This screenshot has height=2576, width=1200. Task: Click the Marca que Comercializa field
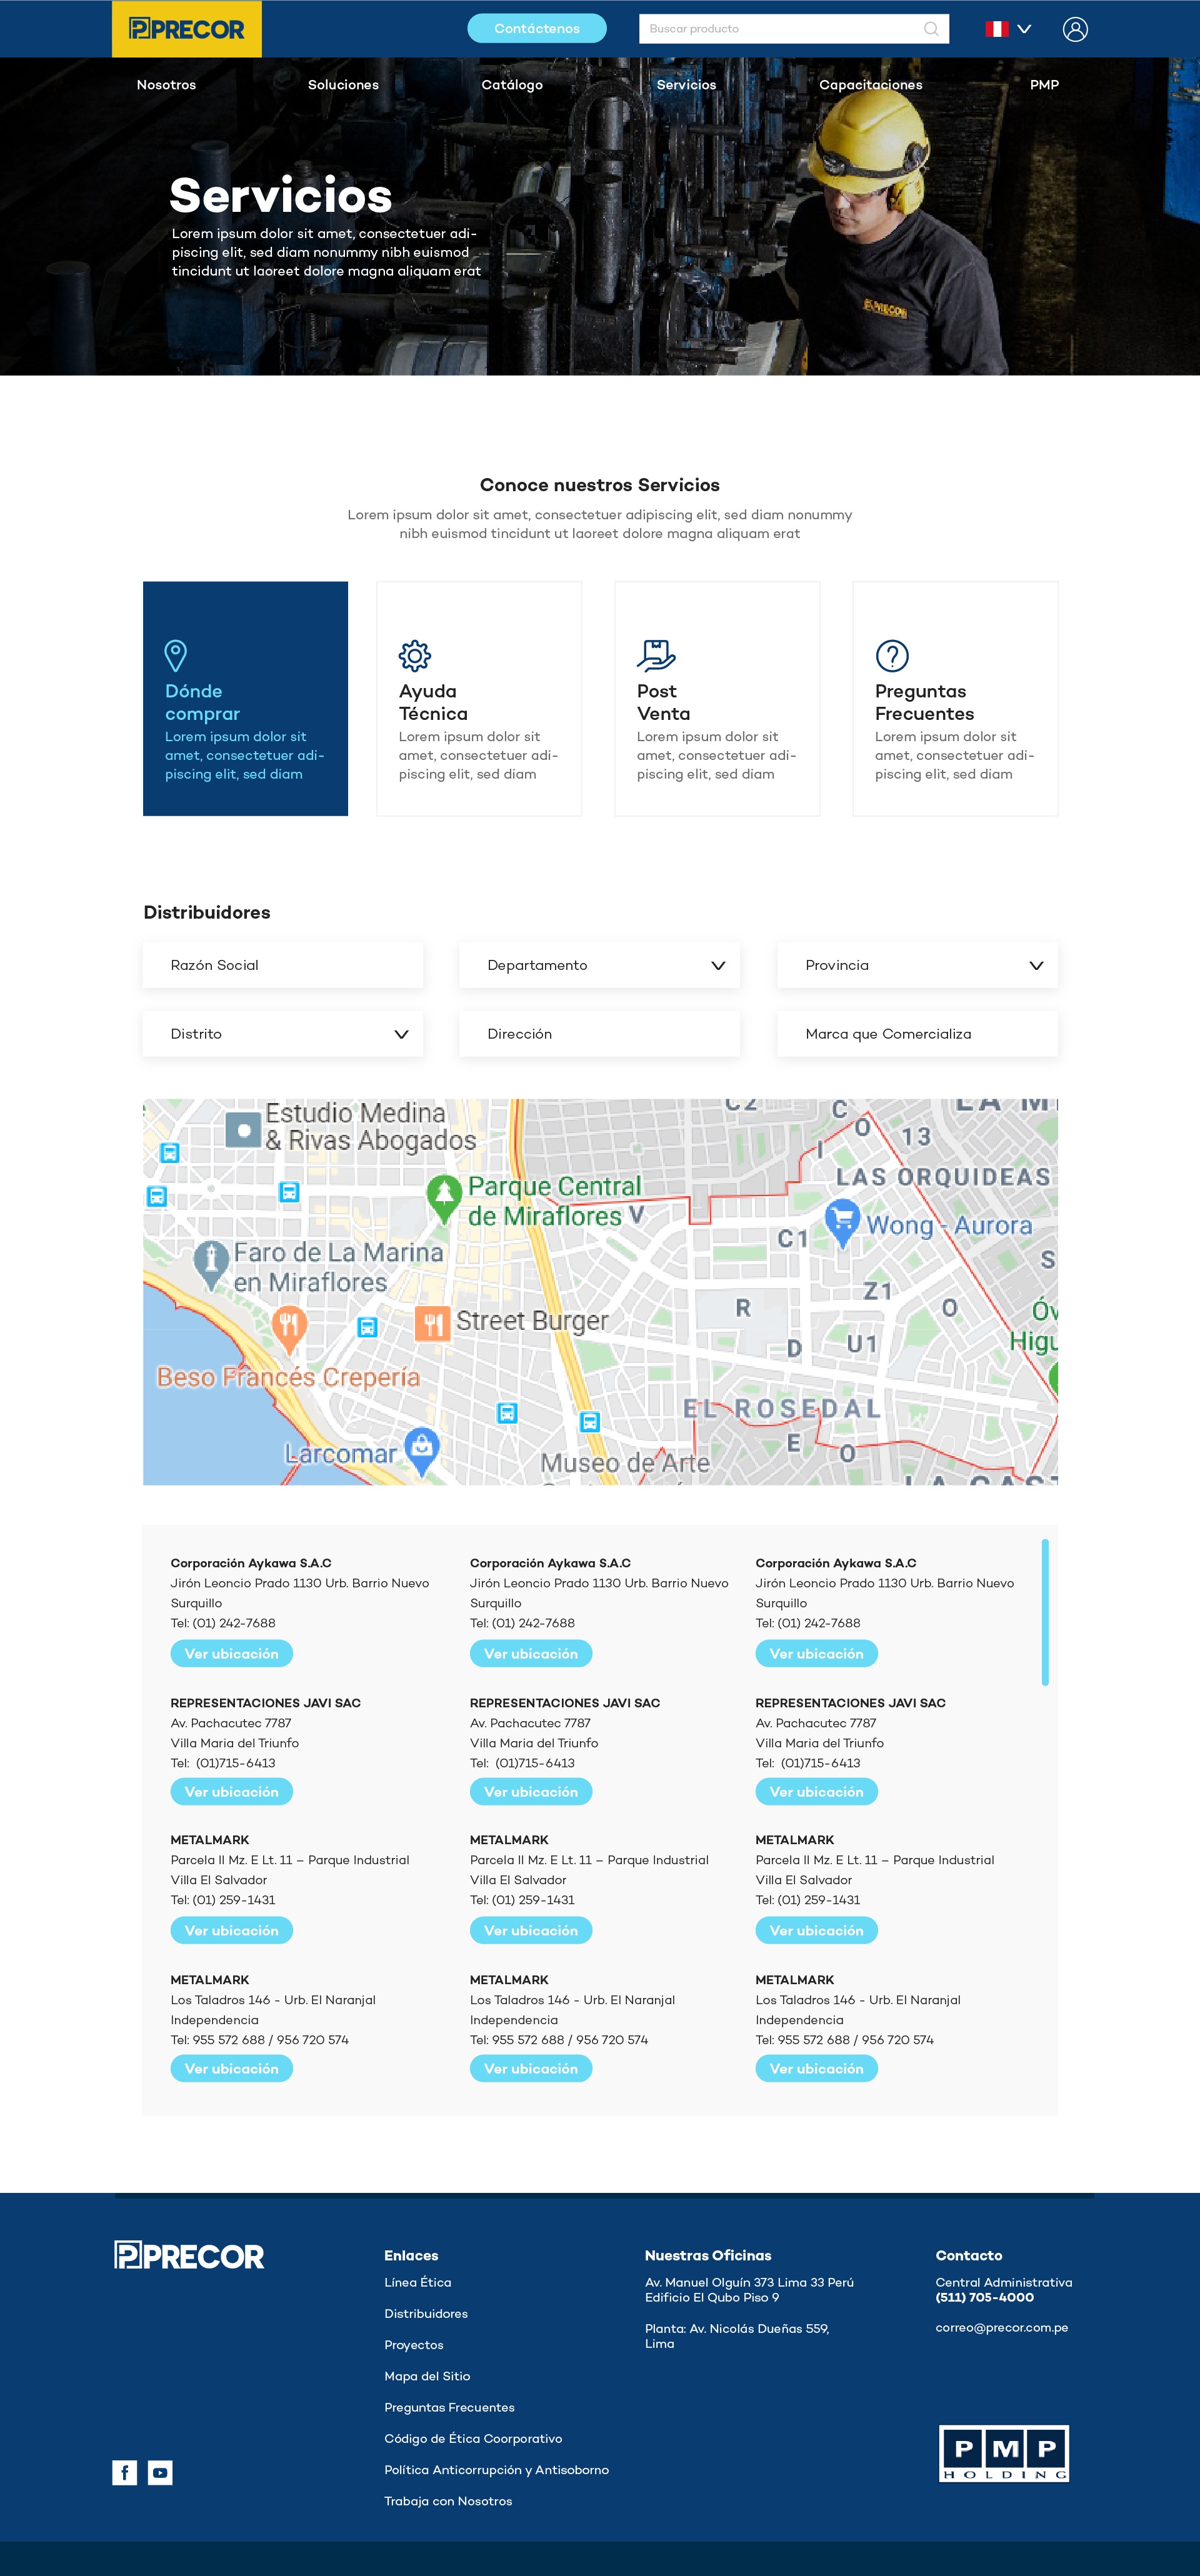click(x=917, y=1034)
